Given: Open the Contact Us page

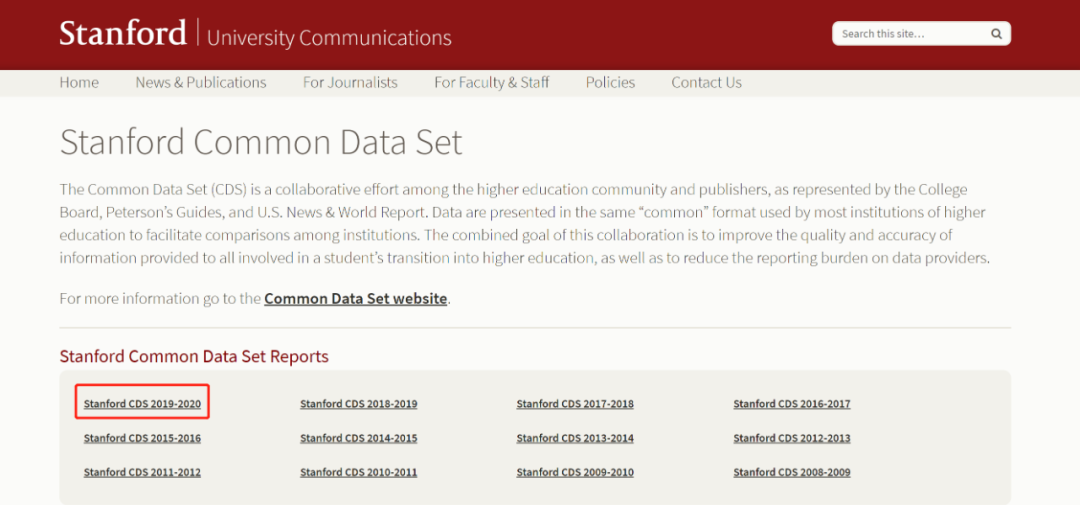Looking at the screenshot, I should tap(706, 83).
